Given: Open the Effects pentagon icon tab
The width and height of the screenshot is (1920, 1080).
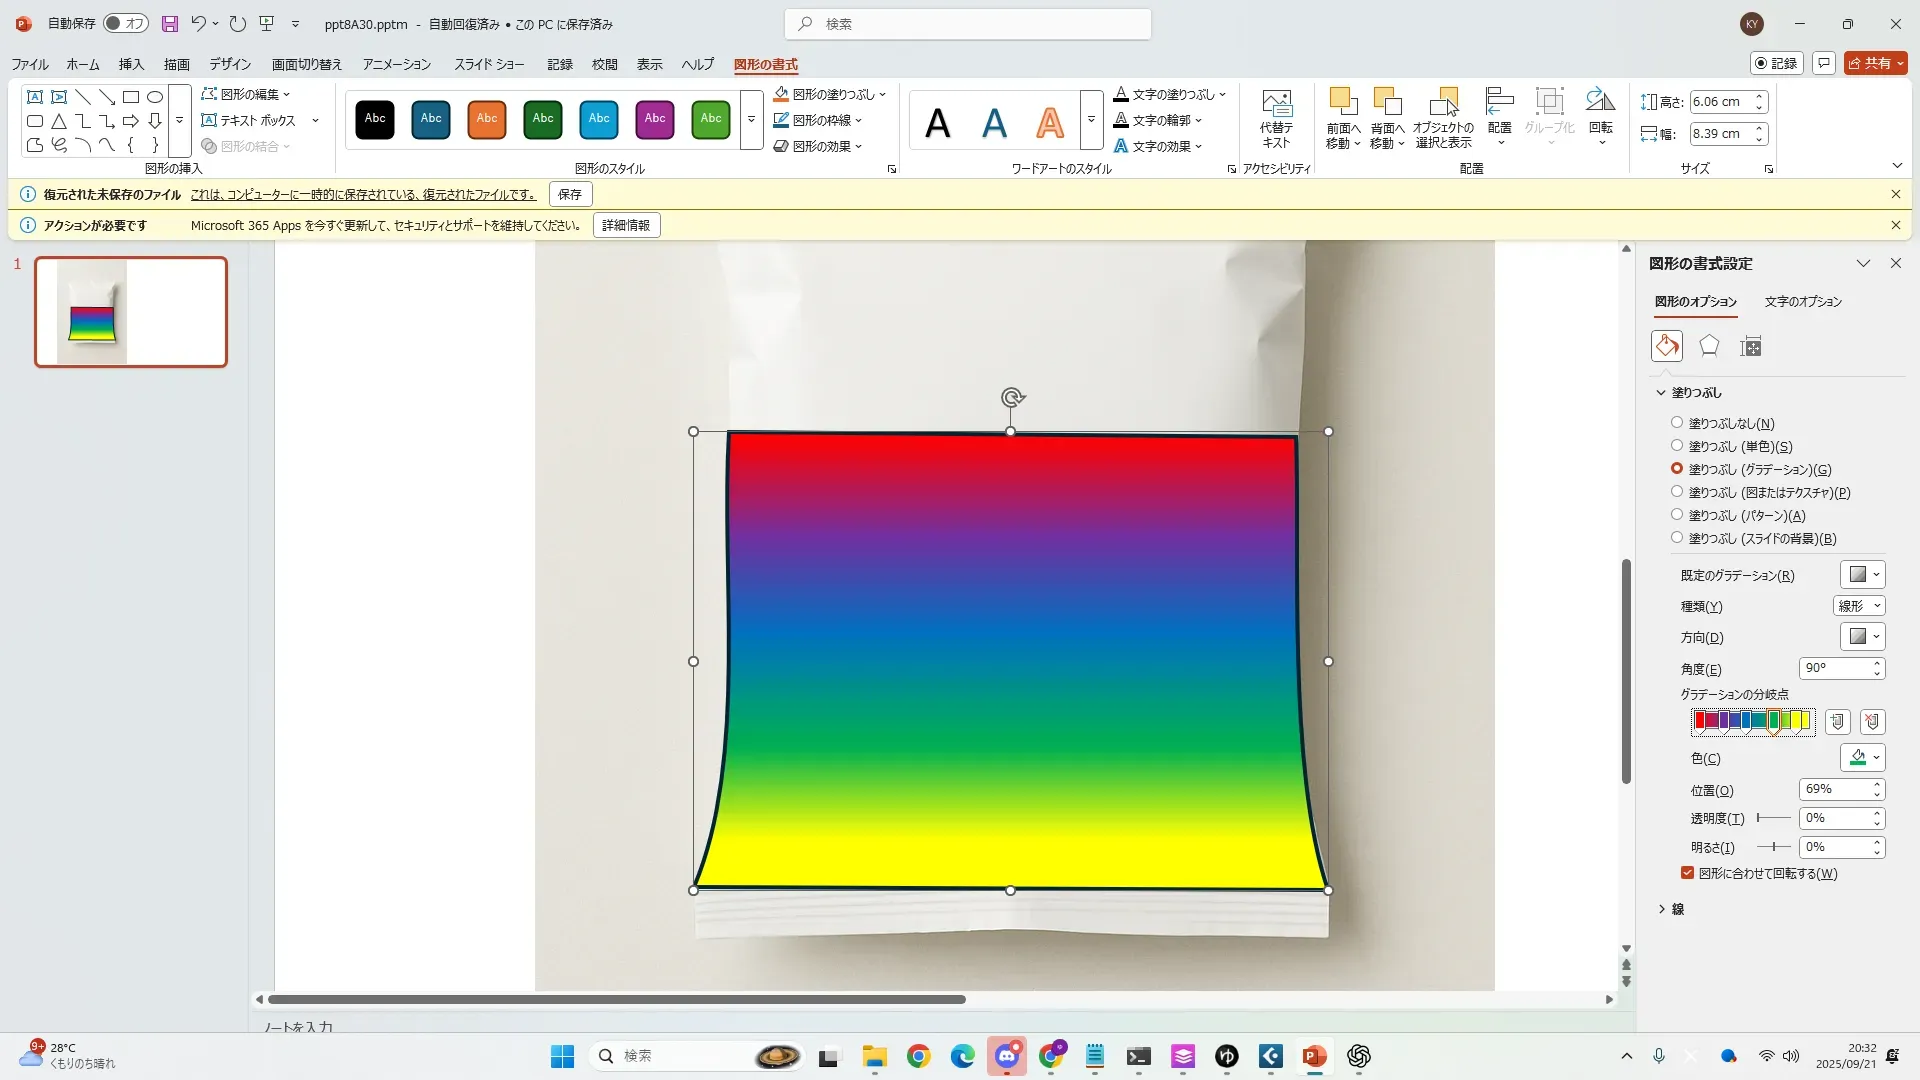Looking at the screenshot, I should click(x=1709, y=346).
